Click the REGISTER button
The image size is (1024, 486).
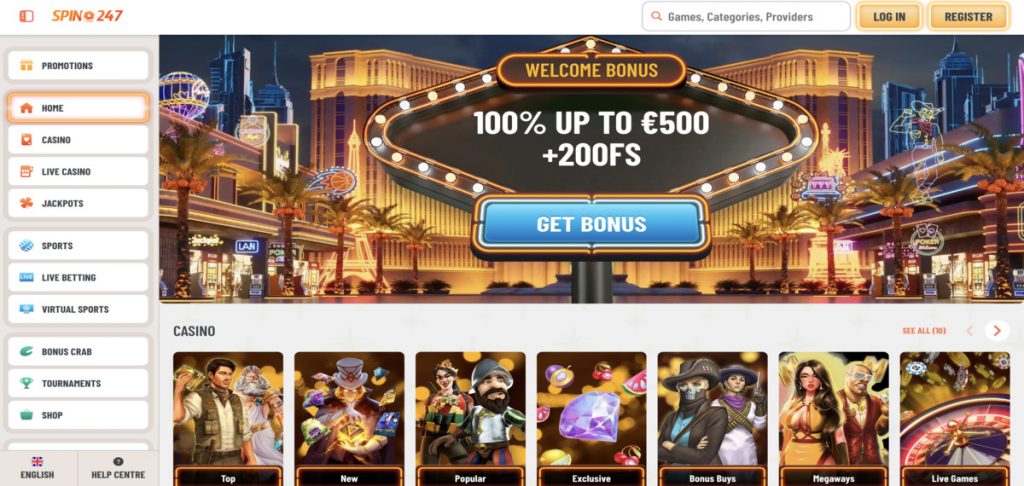(x=968, y=16)
